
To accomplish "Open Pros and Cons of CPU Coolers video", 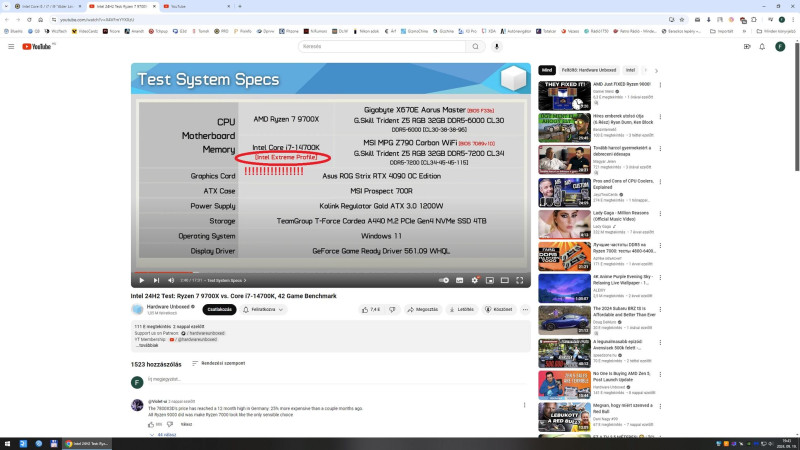I will (x=564, y=192).
